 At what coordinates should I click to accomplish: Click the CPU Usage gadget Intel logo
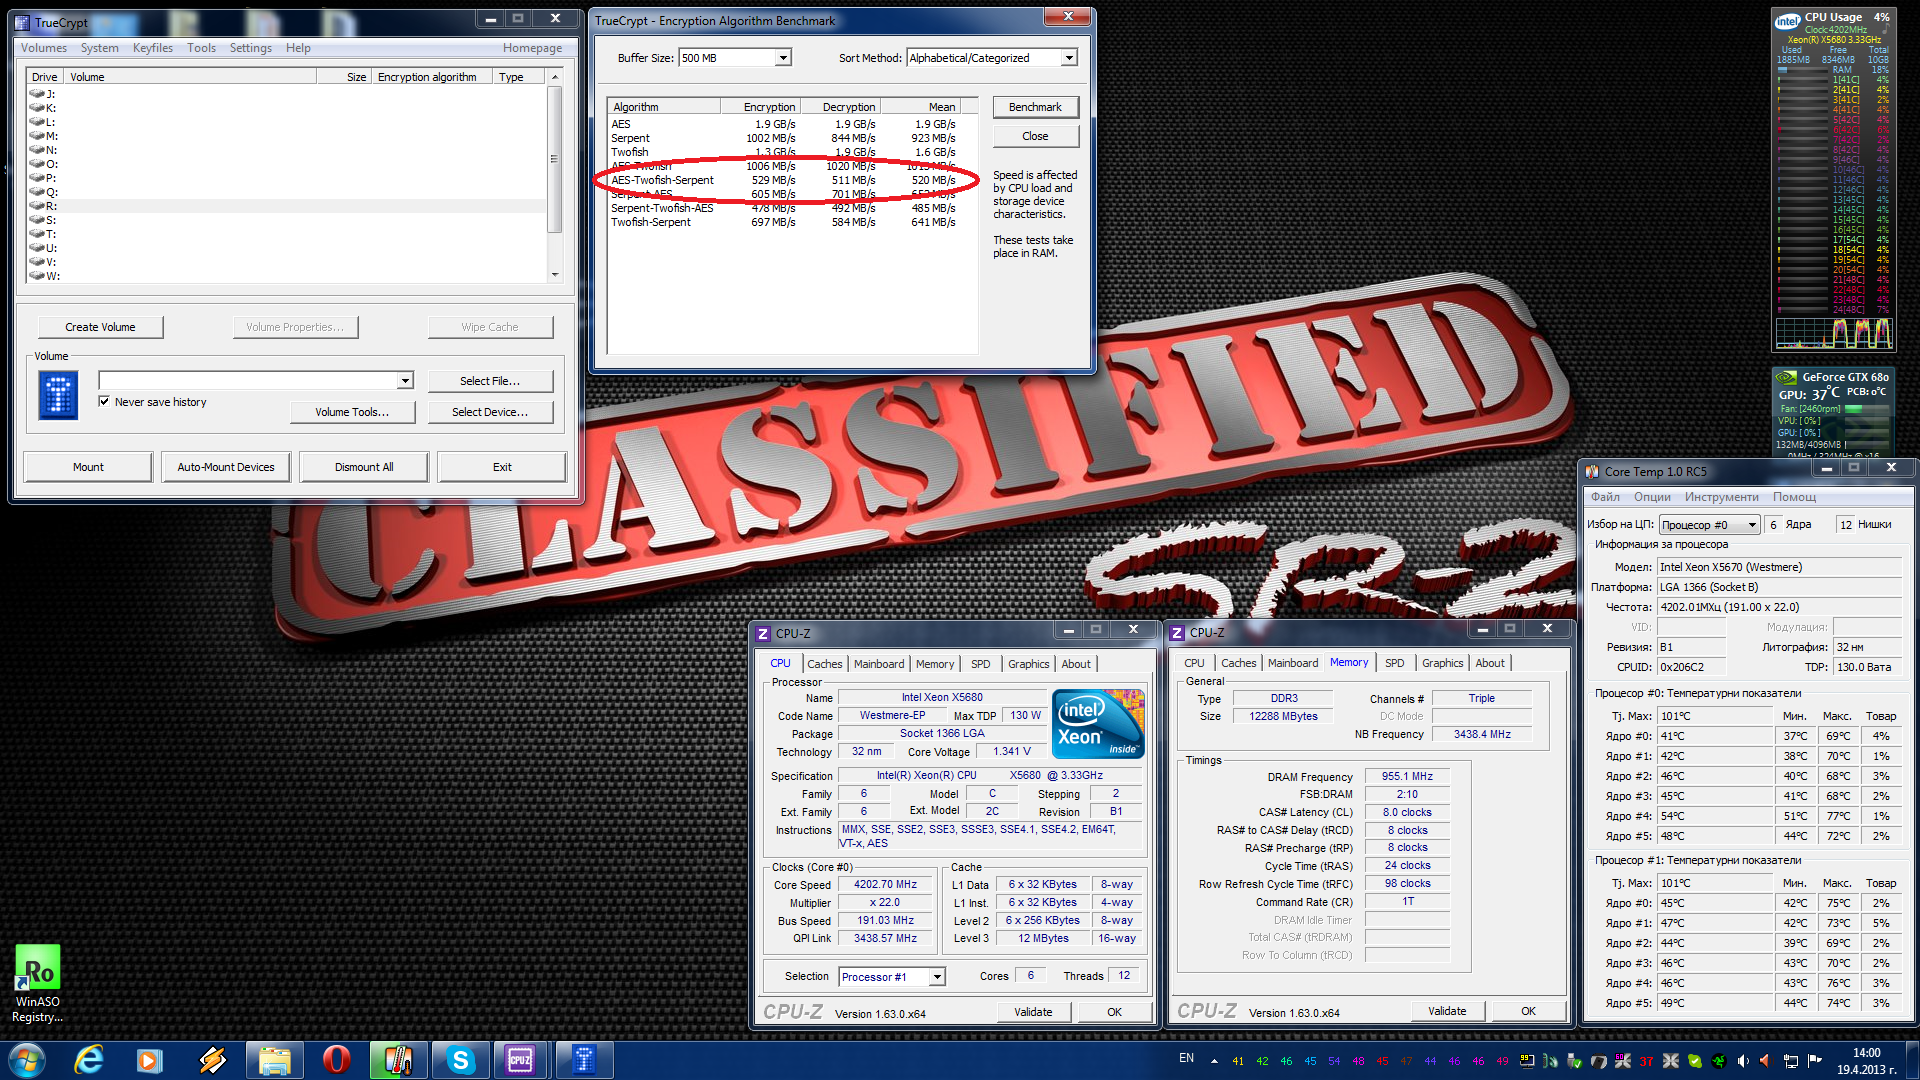tap(1787, 21)
